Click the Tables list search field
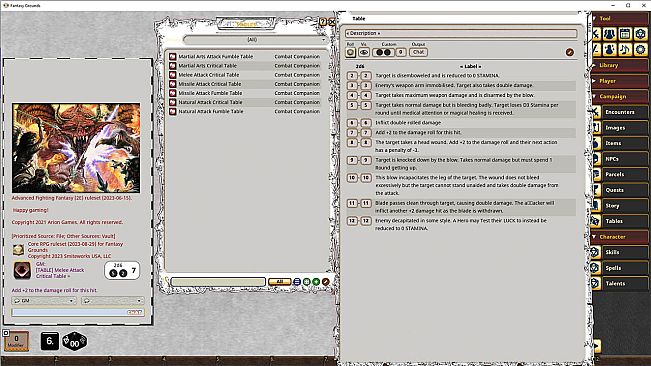 [x=218, y=282]
